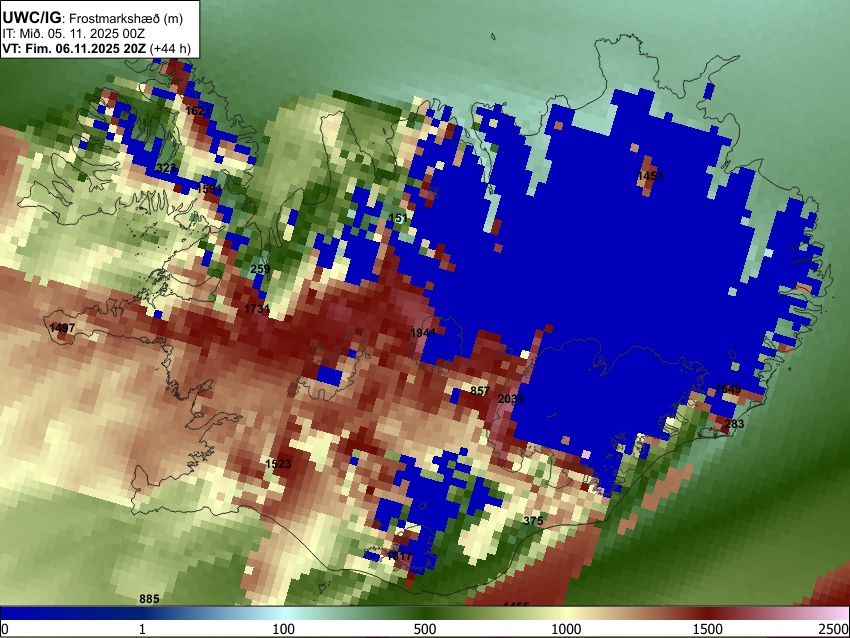The image size is (850, 638).
Task: Select the map label 1497
Action: [x=62, y=328]
